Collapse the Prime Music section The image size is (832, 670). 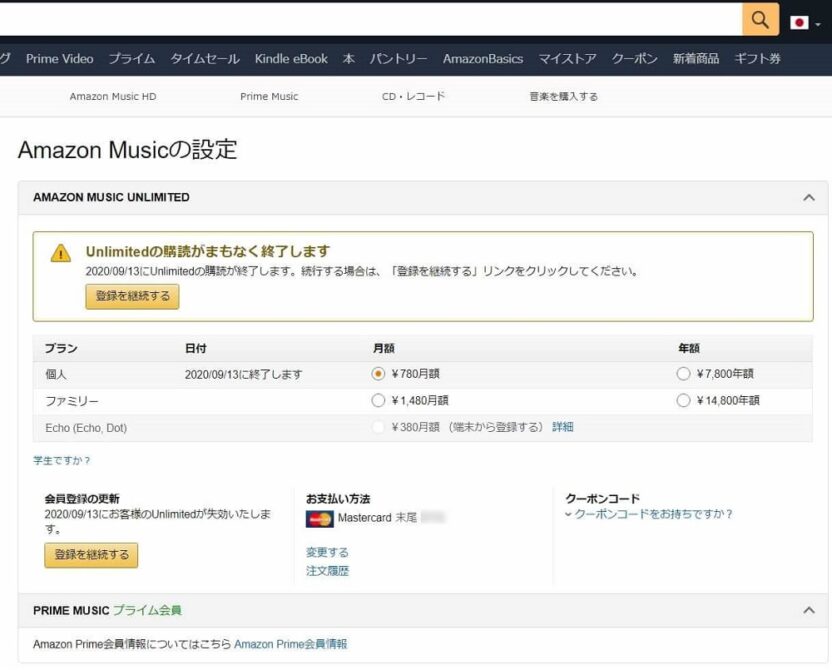click(809, 610)
